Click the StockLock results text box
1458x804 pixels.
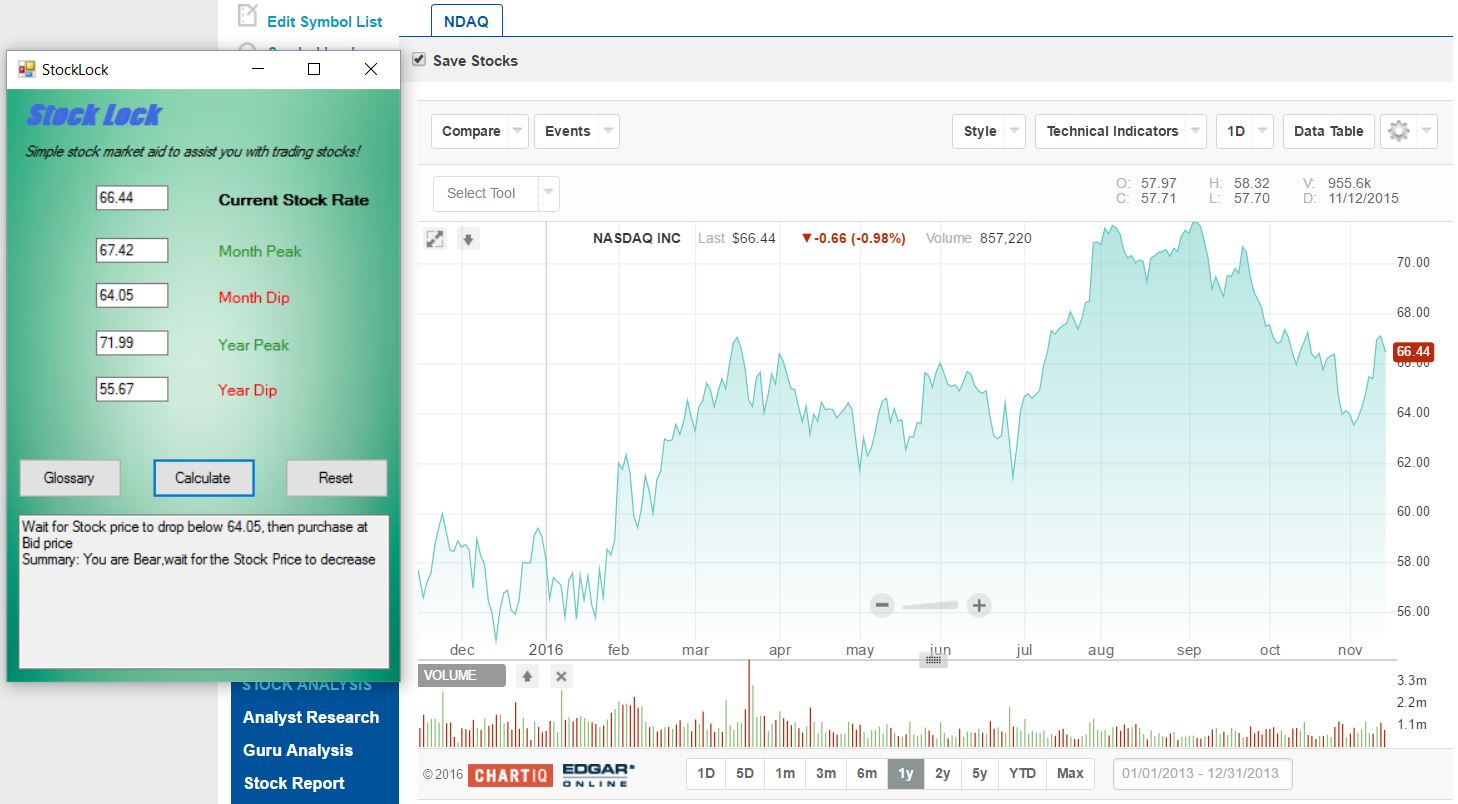click(204, 592)
